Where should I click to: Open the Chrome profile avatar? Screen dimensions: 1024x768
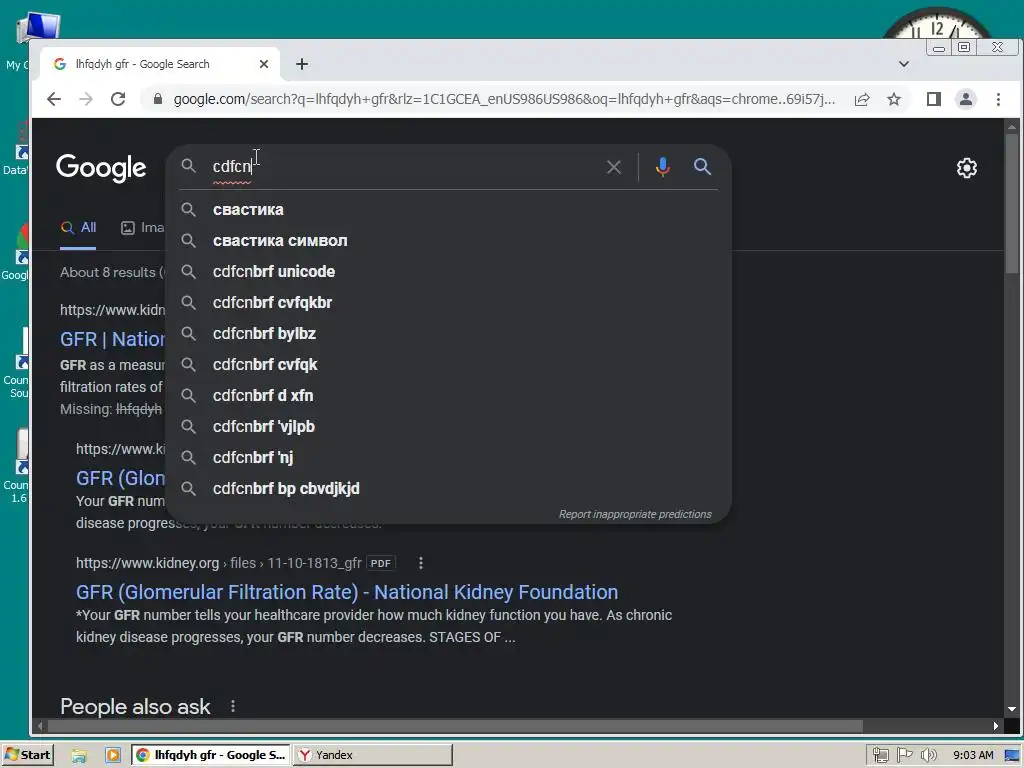click(x=966, y=99)
